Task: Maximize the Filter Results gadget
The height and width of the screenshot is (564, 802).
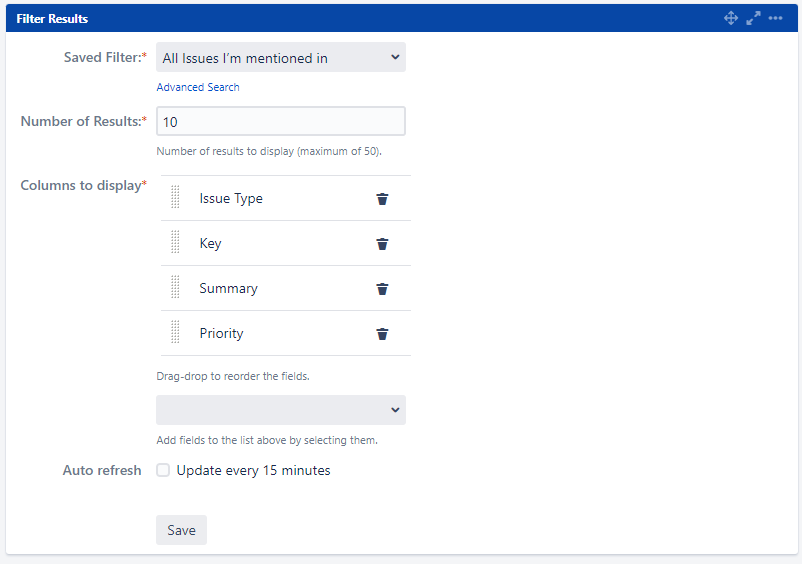Action: (753, 18)
